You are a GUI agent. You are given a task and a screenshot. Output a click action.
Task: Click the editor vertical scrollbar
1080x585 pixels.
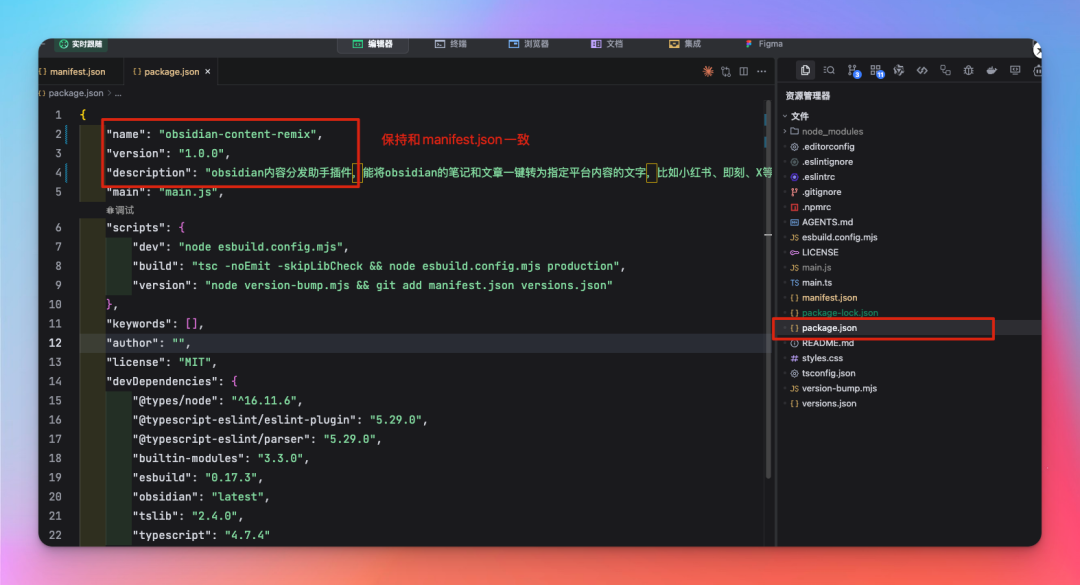coord(767,289)
